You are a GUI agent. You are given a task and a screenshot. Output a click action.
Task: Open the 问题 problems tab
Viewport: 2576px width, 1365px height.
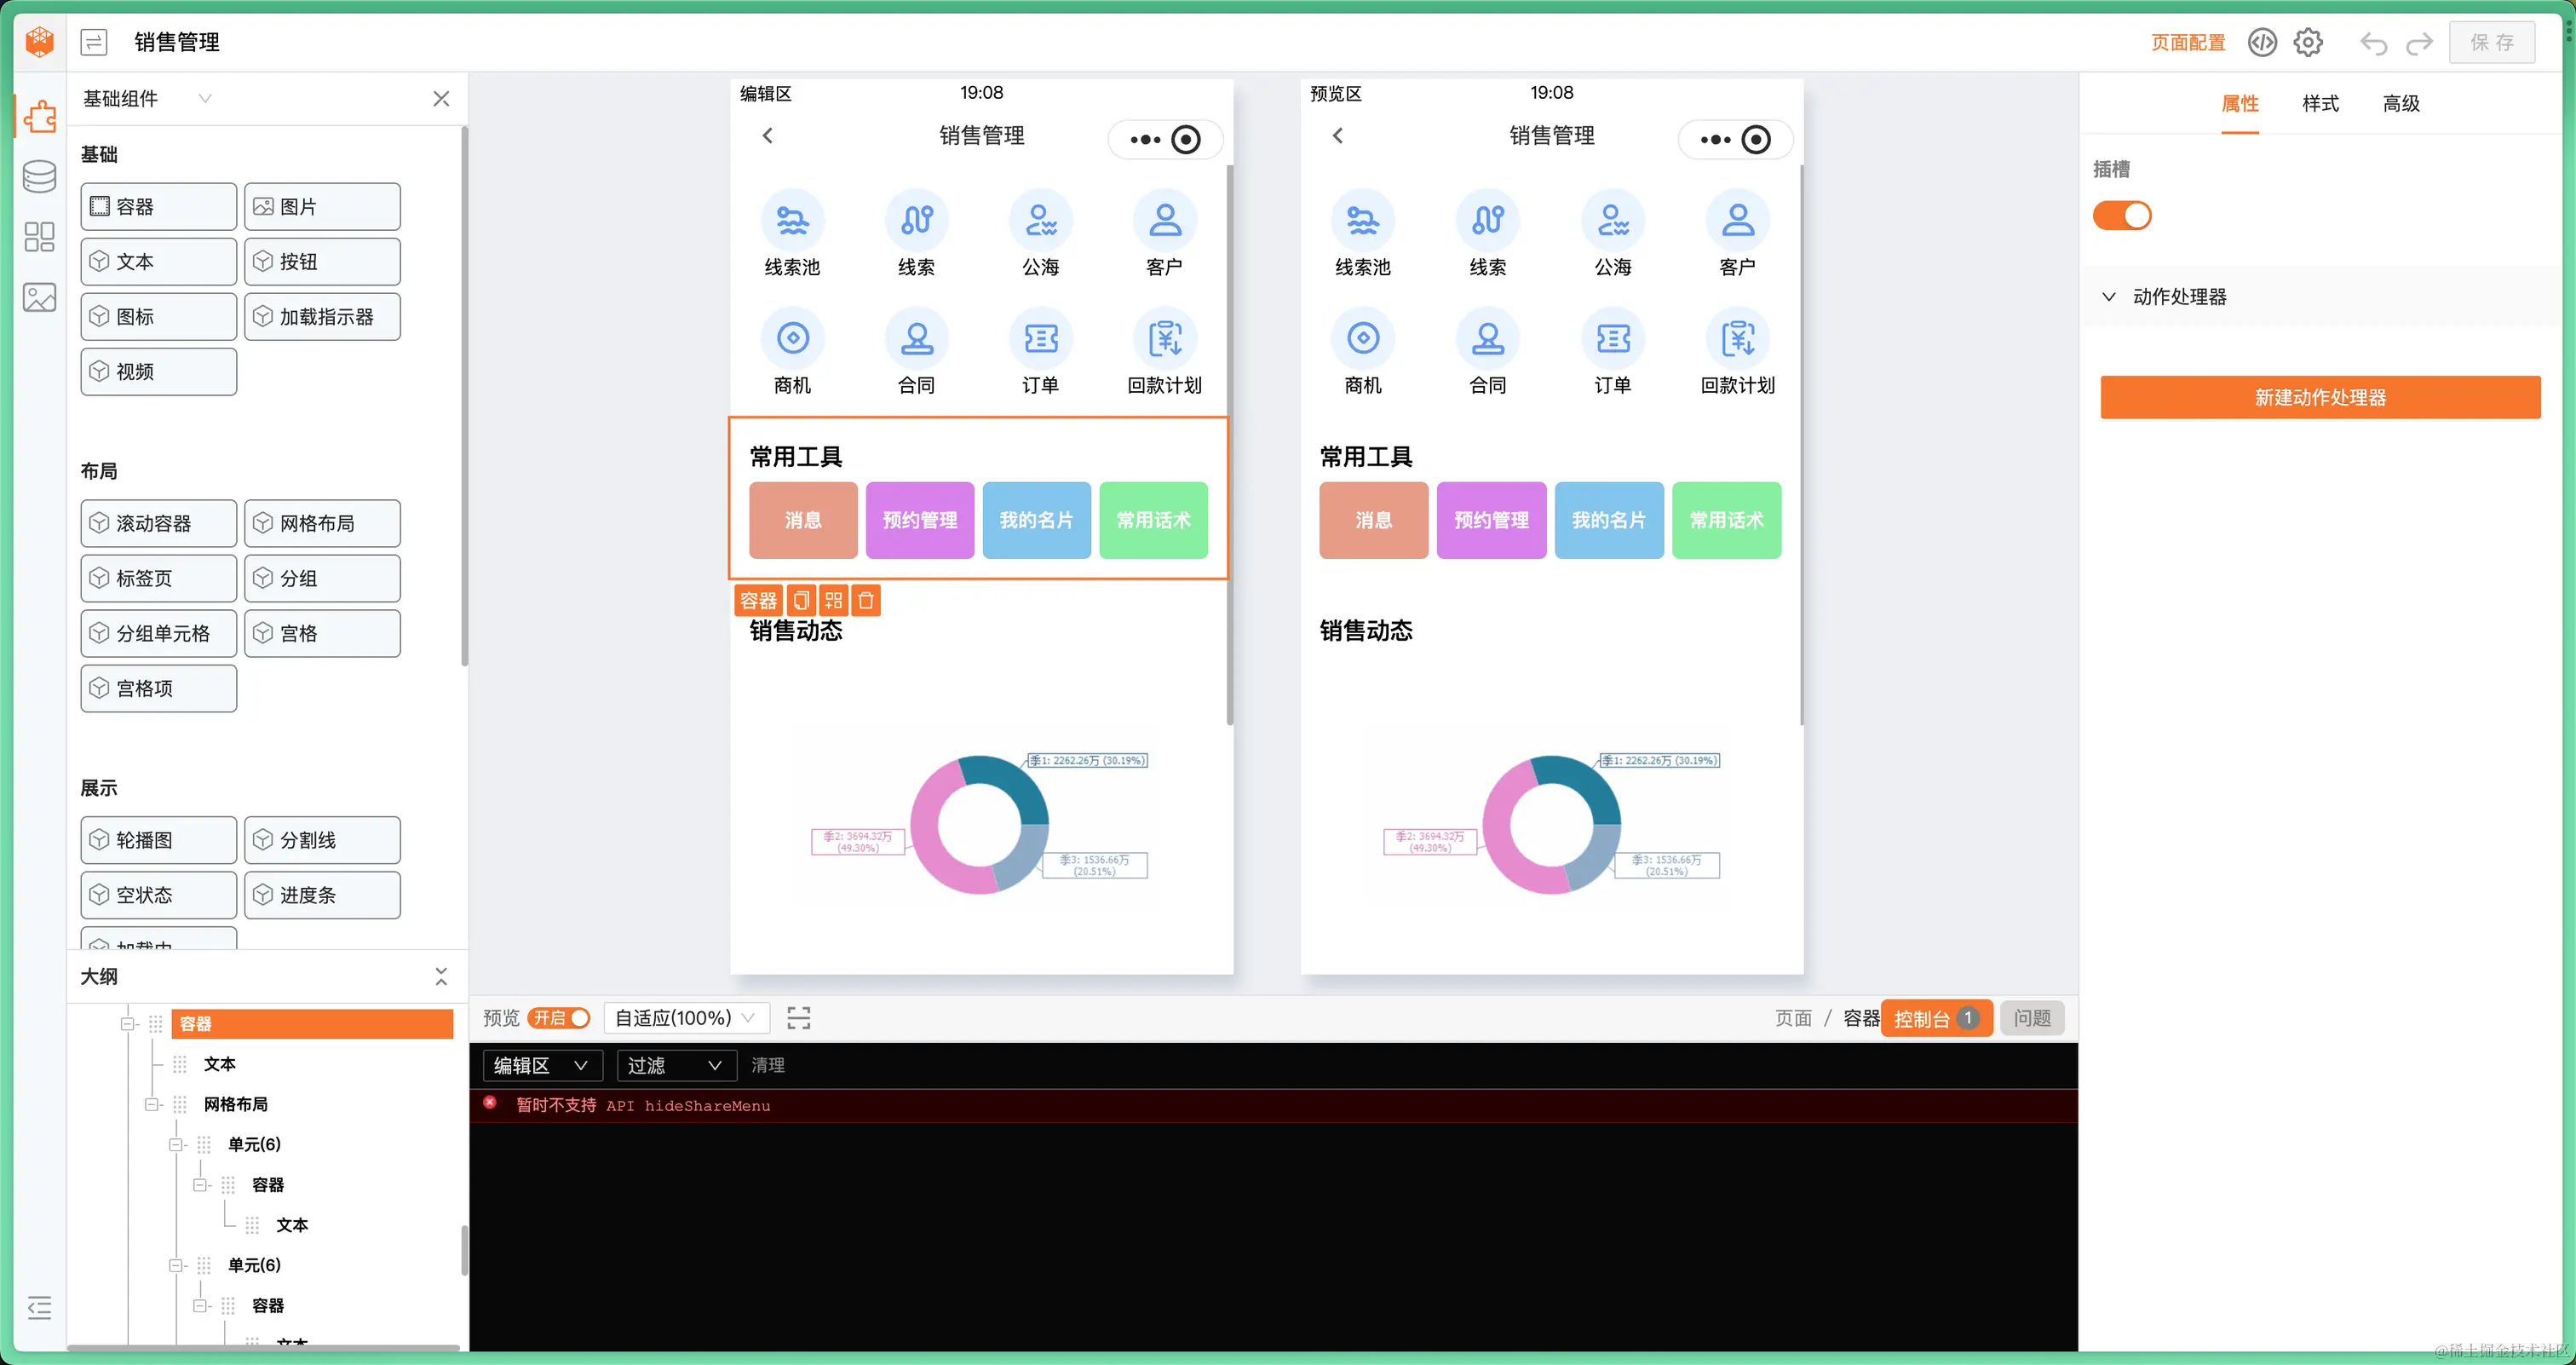point(2032,1018)
